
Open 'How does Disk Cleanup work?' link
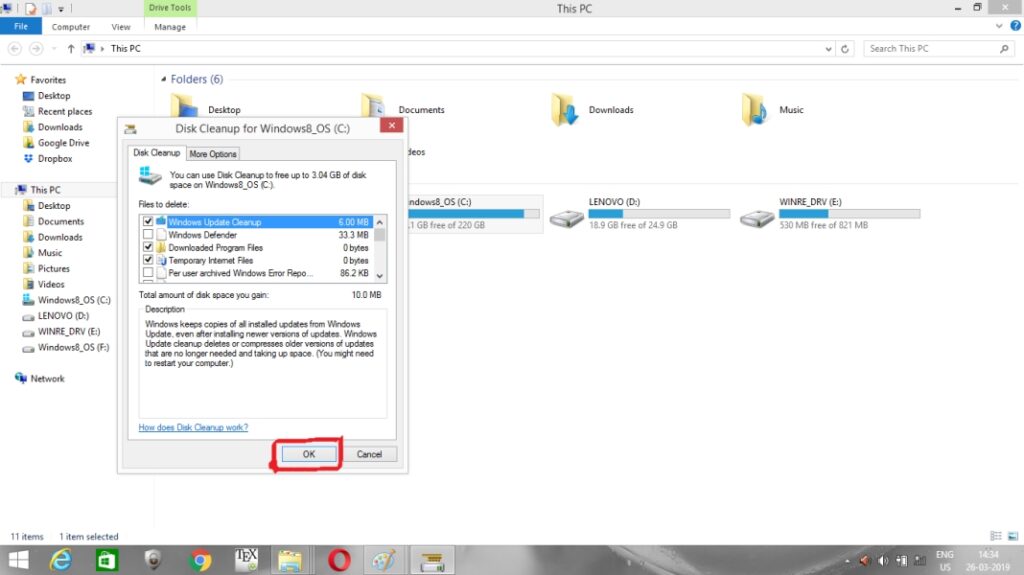[193, 427]
